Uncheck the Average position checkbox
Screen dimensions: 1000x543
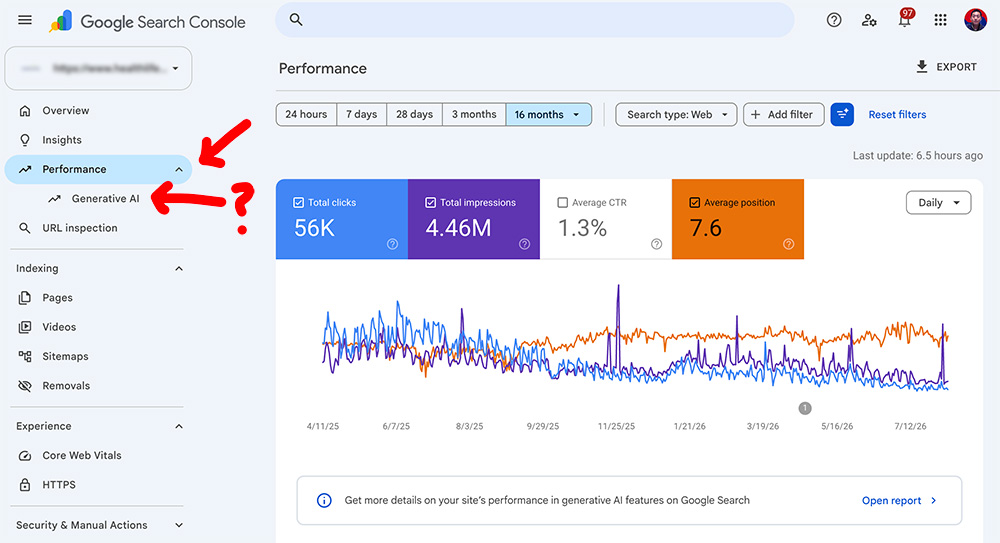pyautogui.click(x=695, y=202)
